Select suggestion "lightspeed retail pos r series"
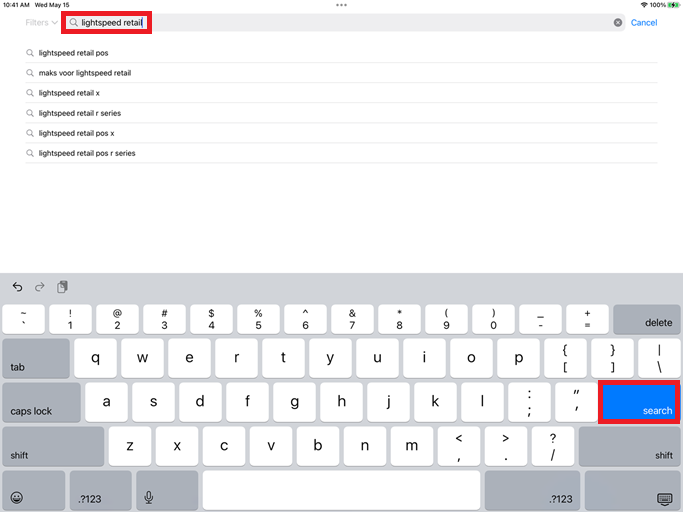The height and width of the screenshot is (512, 683). [341, 153]
